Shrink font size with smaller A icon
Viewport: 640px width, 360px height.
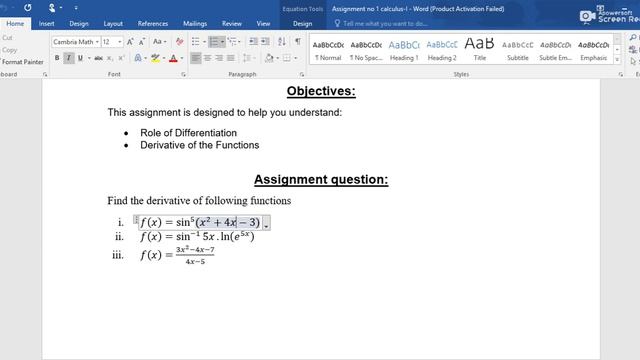coord(142,42)
